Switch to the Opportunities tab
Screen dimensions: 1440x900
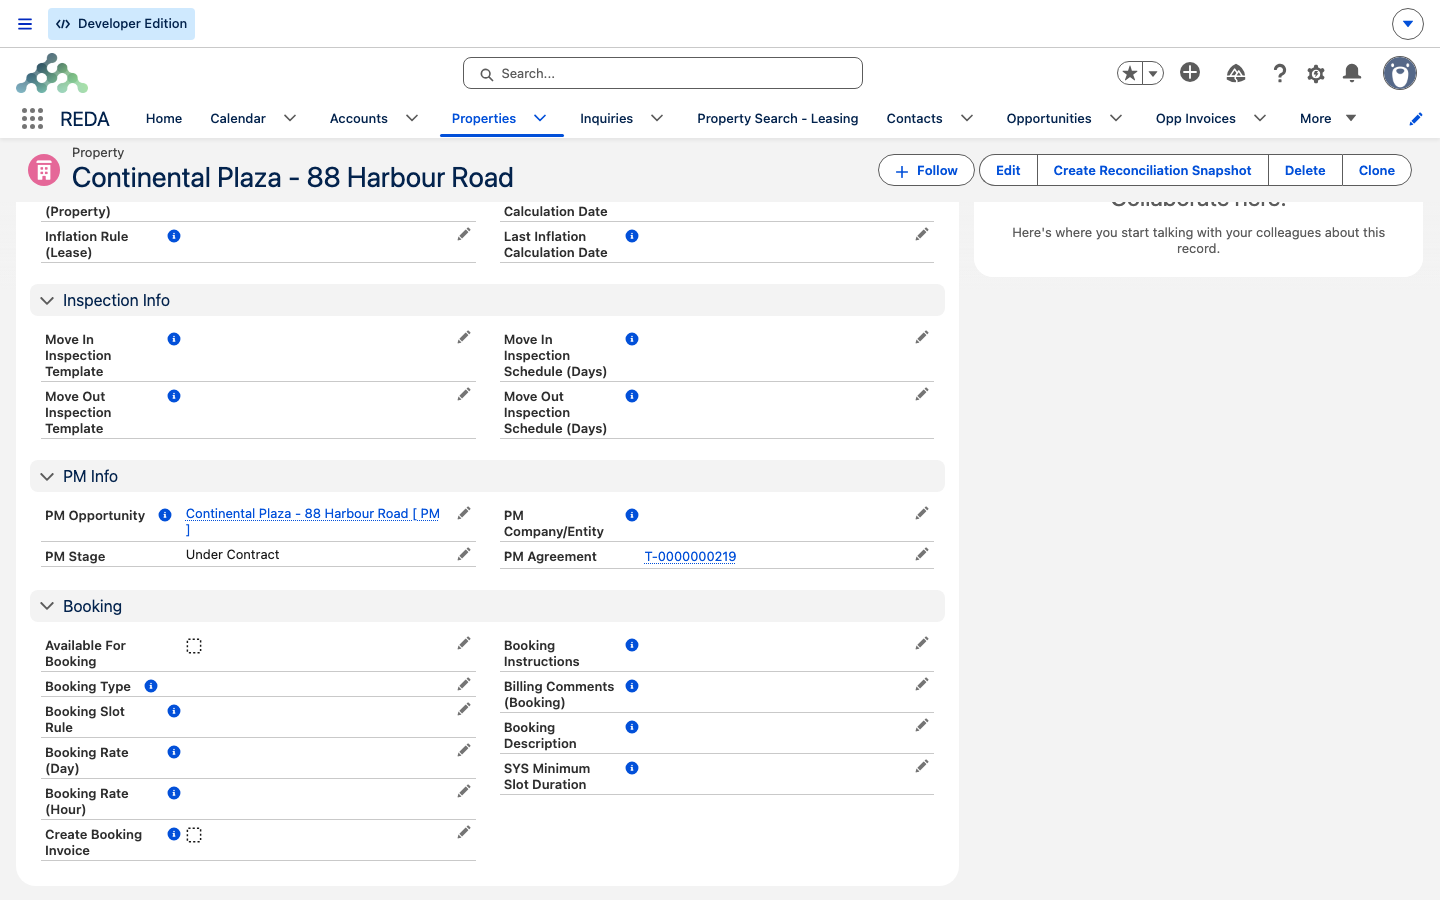(x=1049, y=118)
